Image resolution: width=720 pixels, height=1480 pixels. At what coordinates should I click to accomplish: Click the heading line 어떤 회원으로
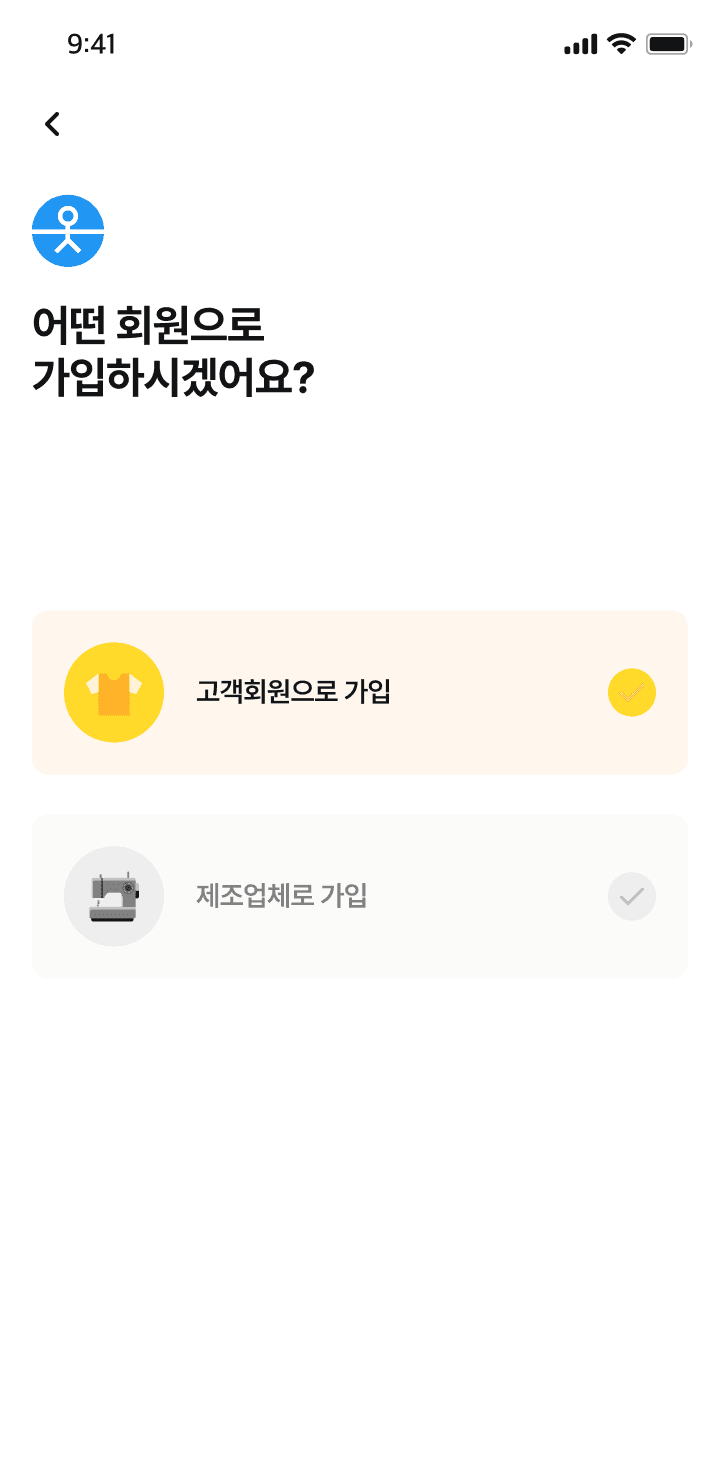coord(147,325)
